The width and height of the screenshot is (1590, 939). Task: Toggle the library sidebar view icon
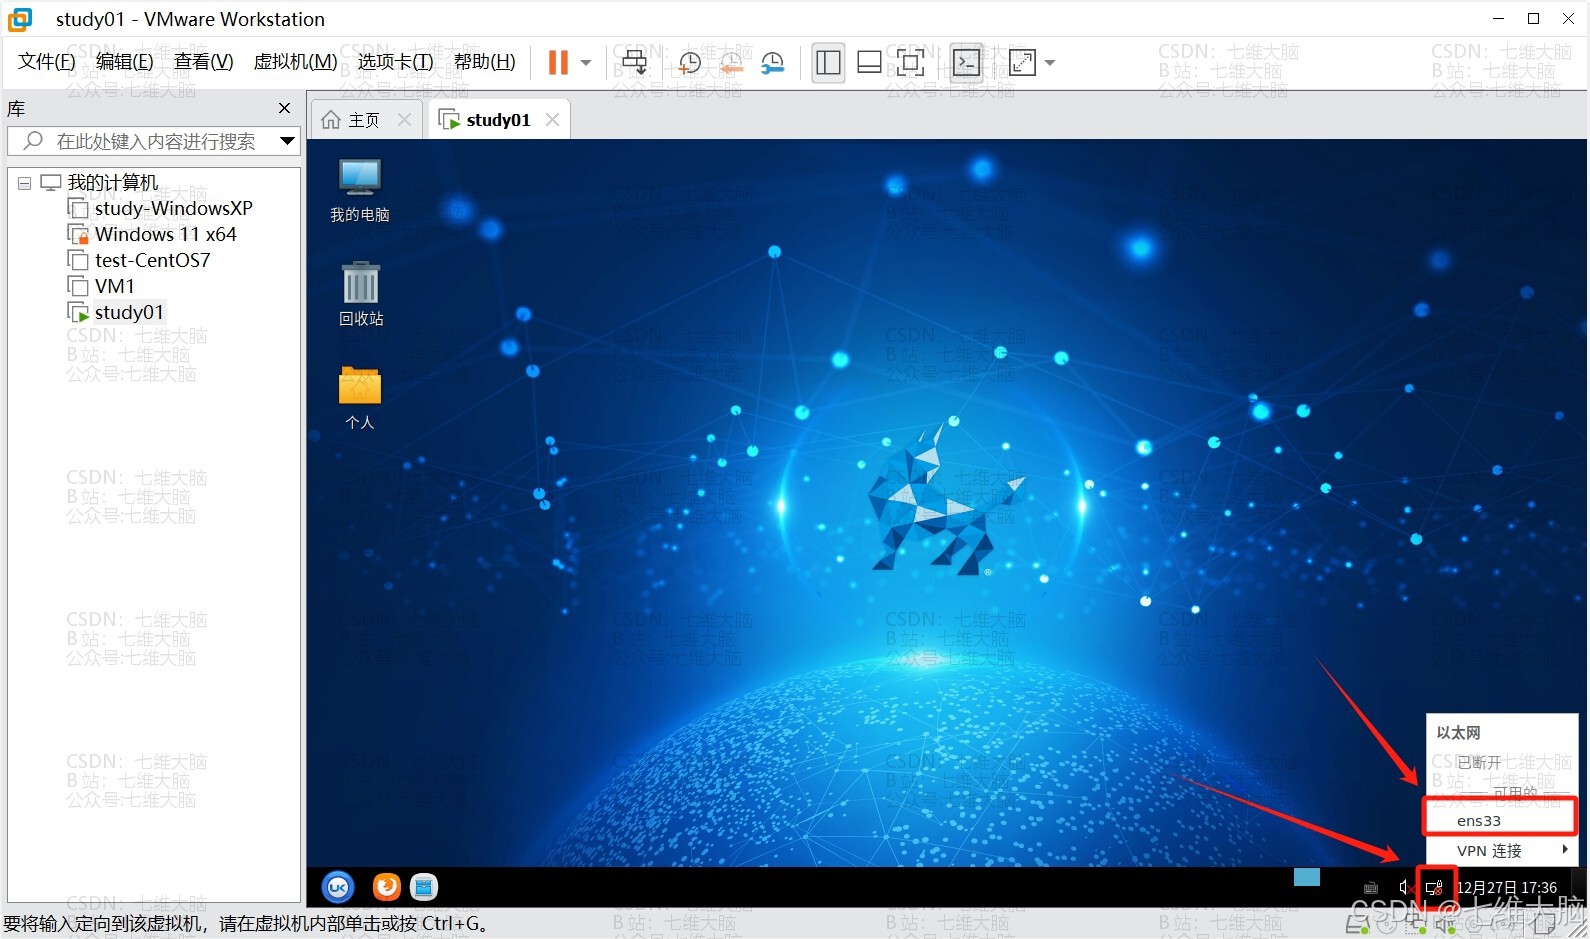[828, 62]
